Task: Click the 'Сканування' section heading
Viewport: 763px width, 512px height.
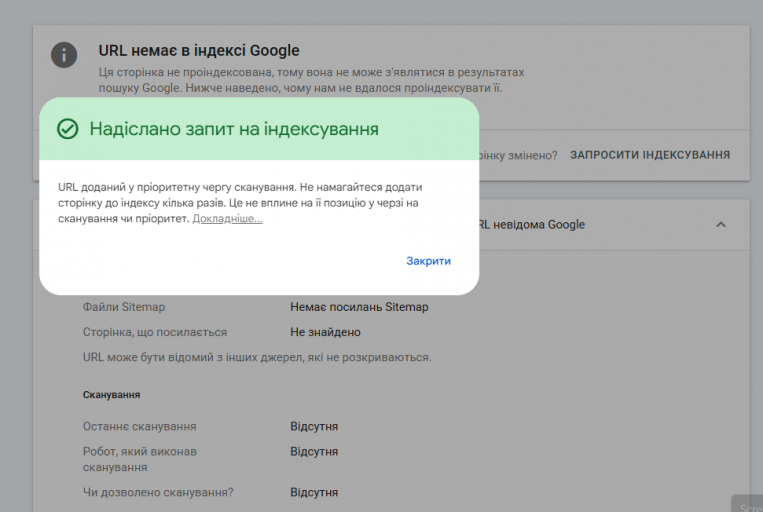Action: point(111,395)
